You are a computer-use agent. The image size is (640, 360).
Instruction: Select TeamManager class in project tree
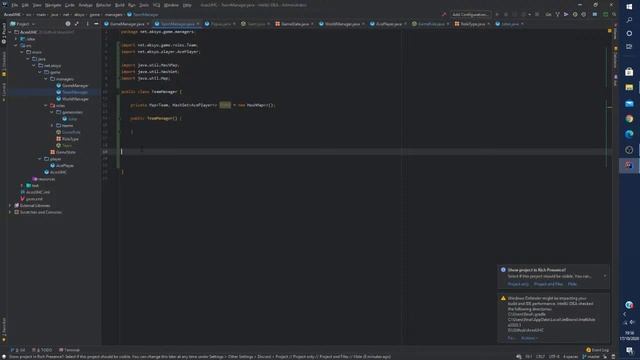tap(72, 92)
